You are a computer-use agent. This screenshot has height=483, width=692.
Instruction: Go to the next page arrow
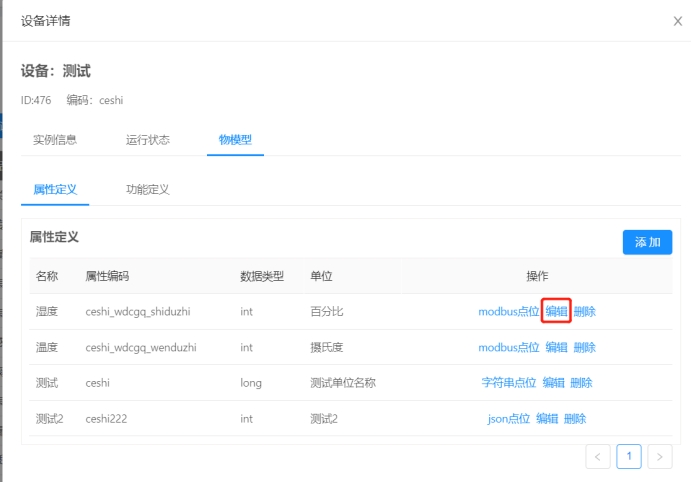tap(660, 457)
